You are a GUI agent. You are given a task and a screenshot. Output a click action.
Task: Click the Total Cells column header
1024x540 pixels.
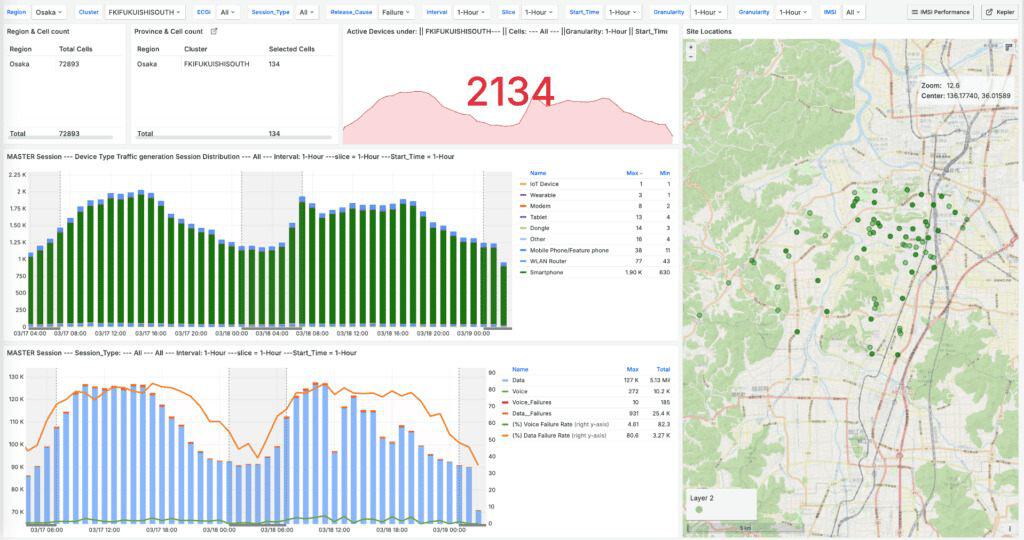coord(76,49)
